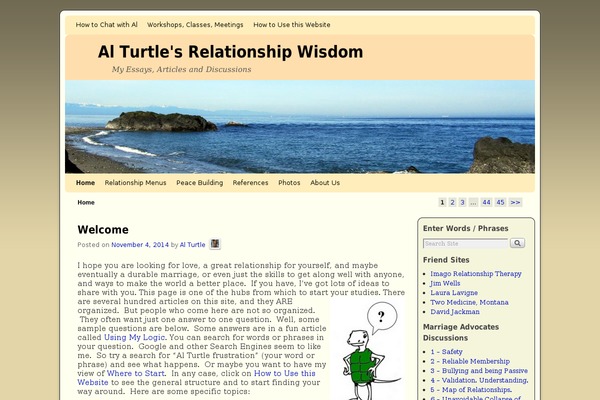The height and width of the screenshot is (400, 600).
Task: Open the Photos navigation item
Action: point(289,183)
